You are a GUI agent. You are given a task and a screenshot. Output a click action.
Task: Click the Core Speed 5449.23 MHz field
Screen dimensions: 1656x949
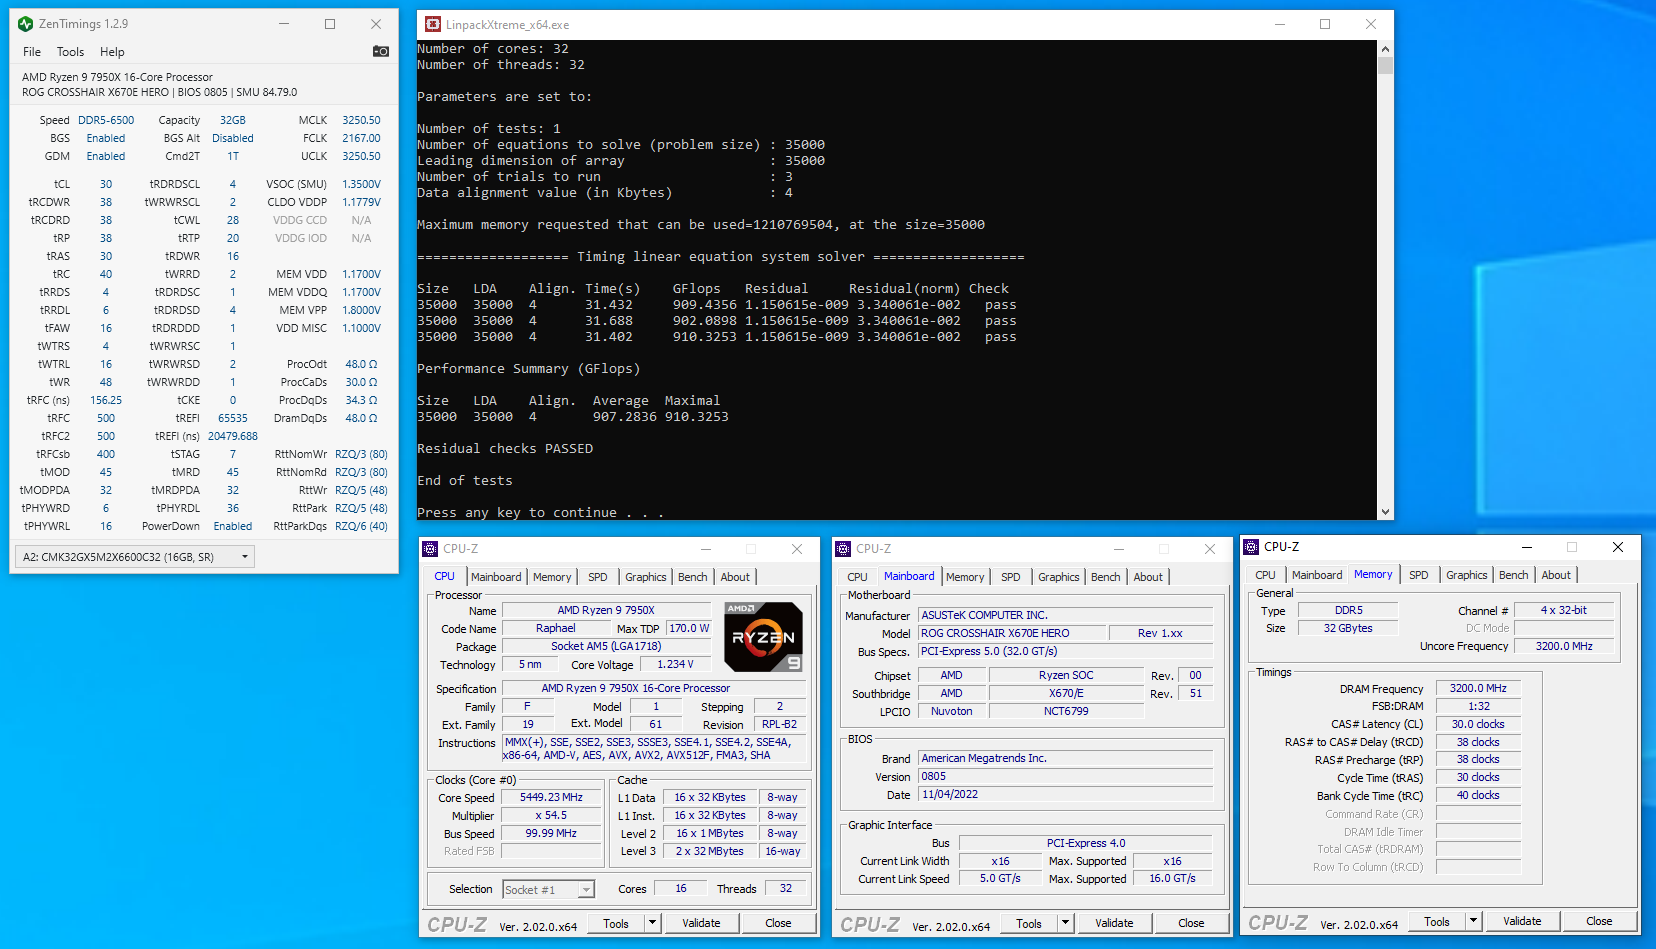pyautogui.click(x=551, y=798)
